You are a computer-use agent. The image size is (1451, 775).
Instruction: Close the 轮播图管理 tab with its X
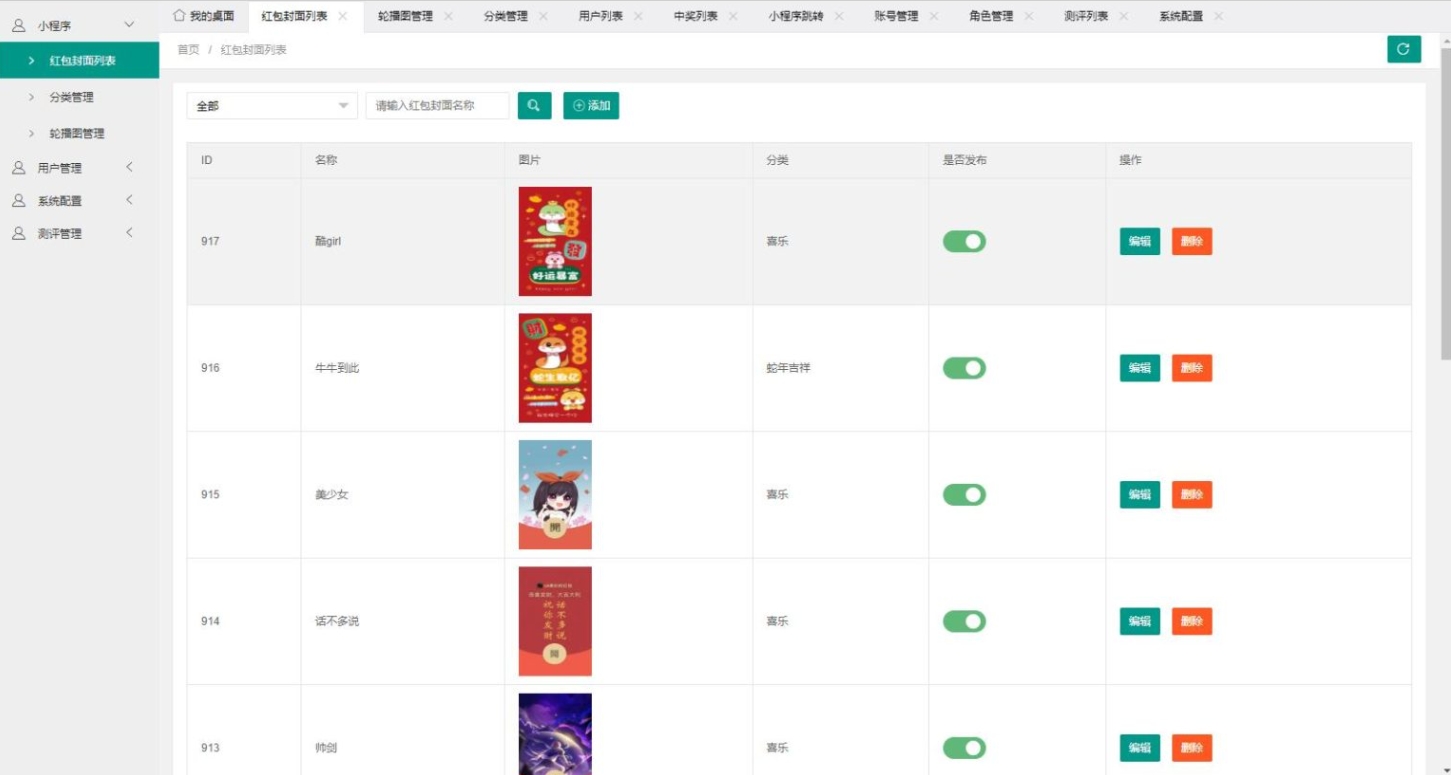click(448, 16)
